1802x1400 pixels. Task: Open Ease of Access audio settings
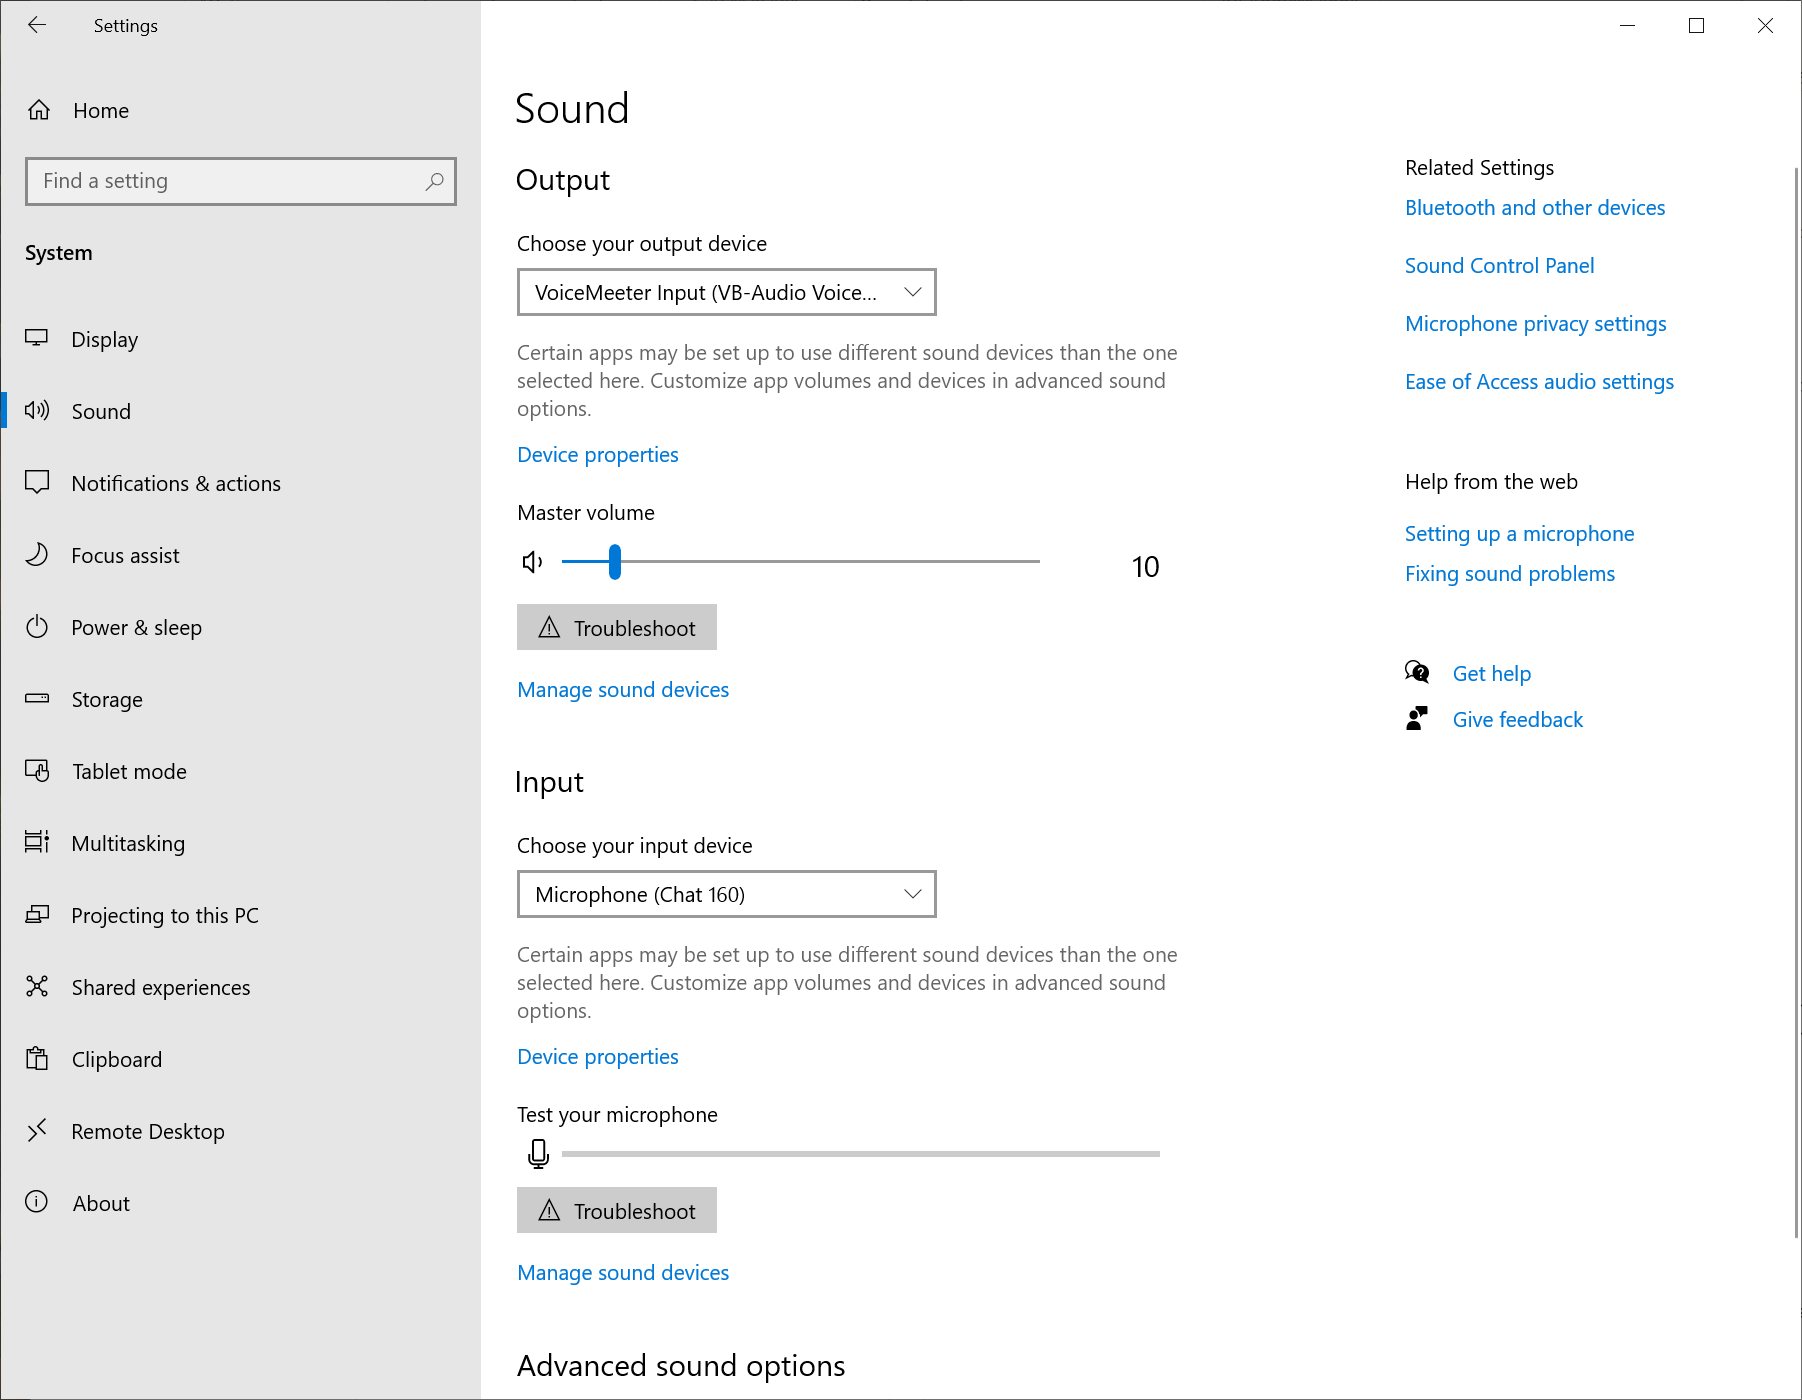tap(1539, 382)
